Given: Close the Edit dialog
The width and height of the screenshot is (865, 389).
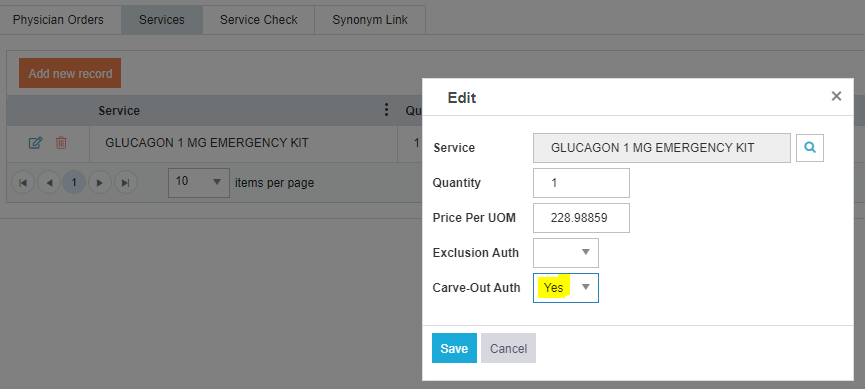Looking at the screenshot, I should pos(836,96).
